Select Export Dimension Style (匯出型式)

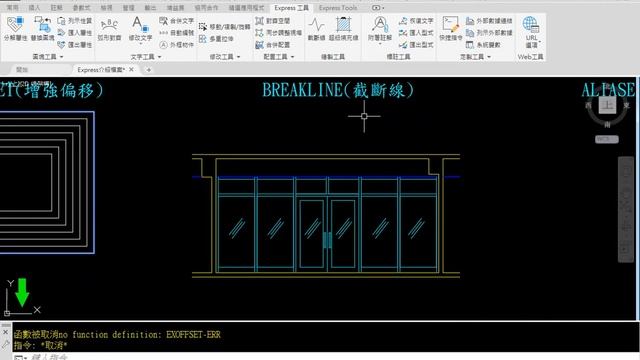416,44
